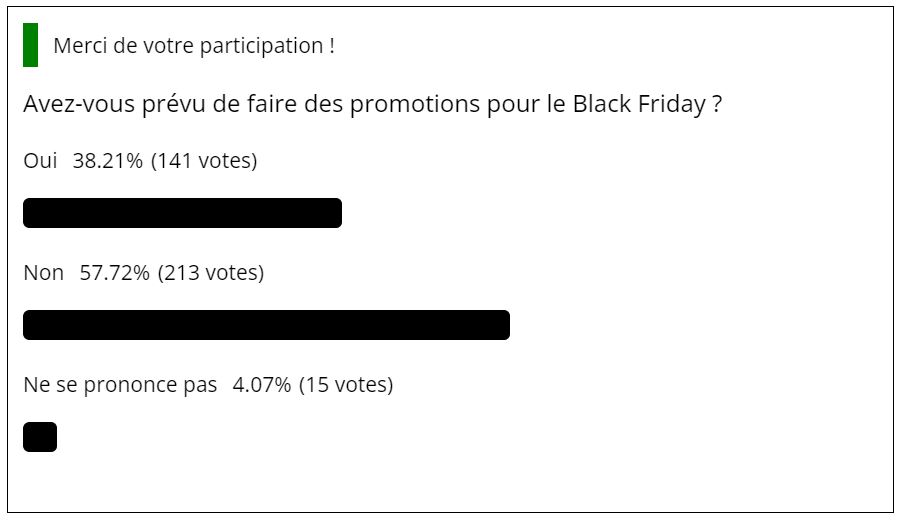Select the 'Non' answer label
Screen dimensions: 902x521
click(43, 273)
